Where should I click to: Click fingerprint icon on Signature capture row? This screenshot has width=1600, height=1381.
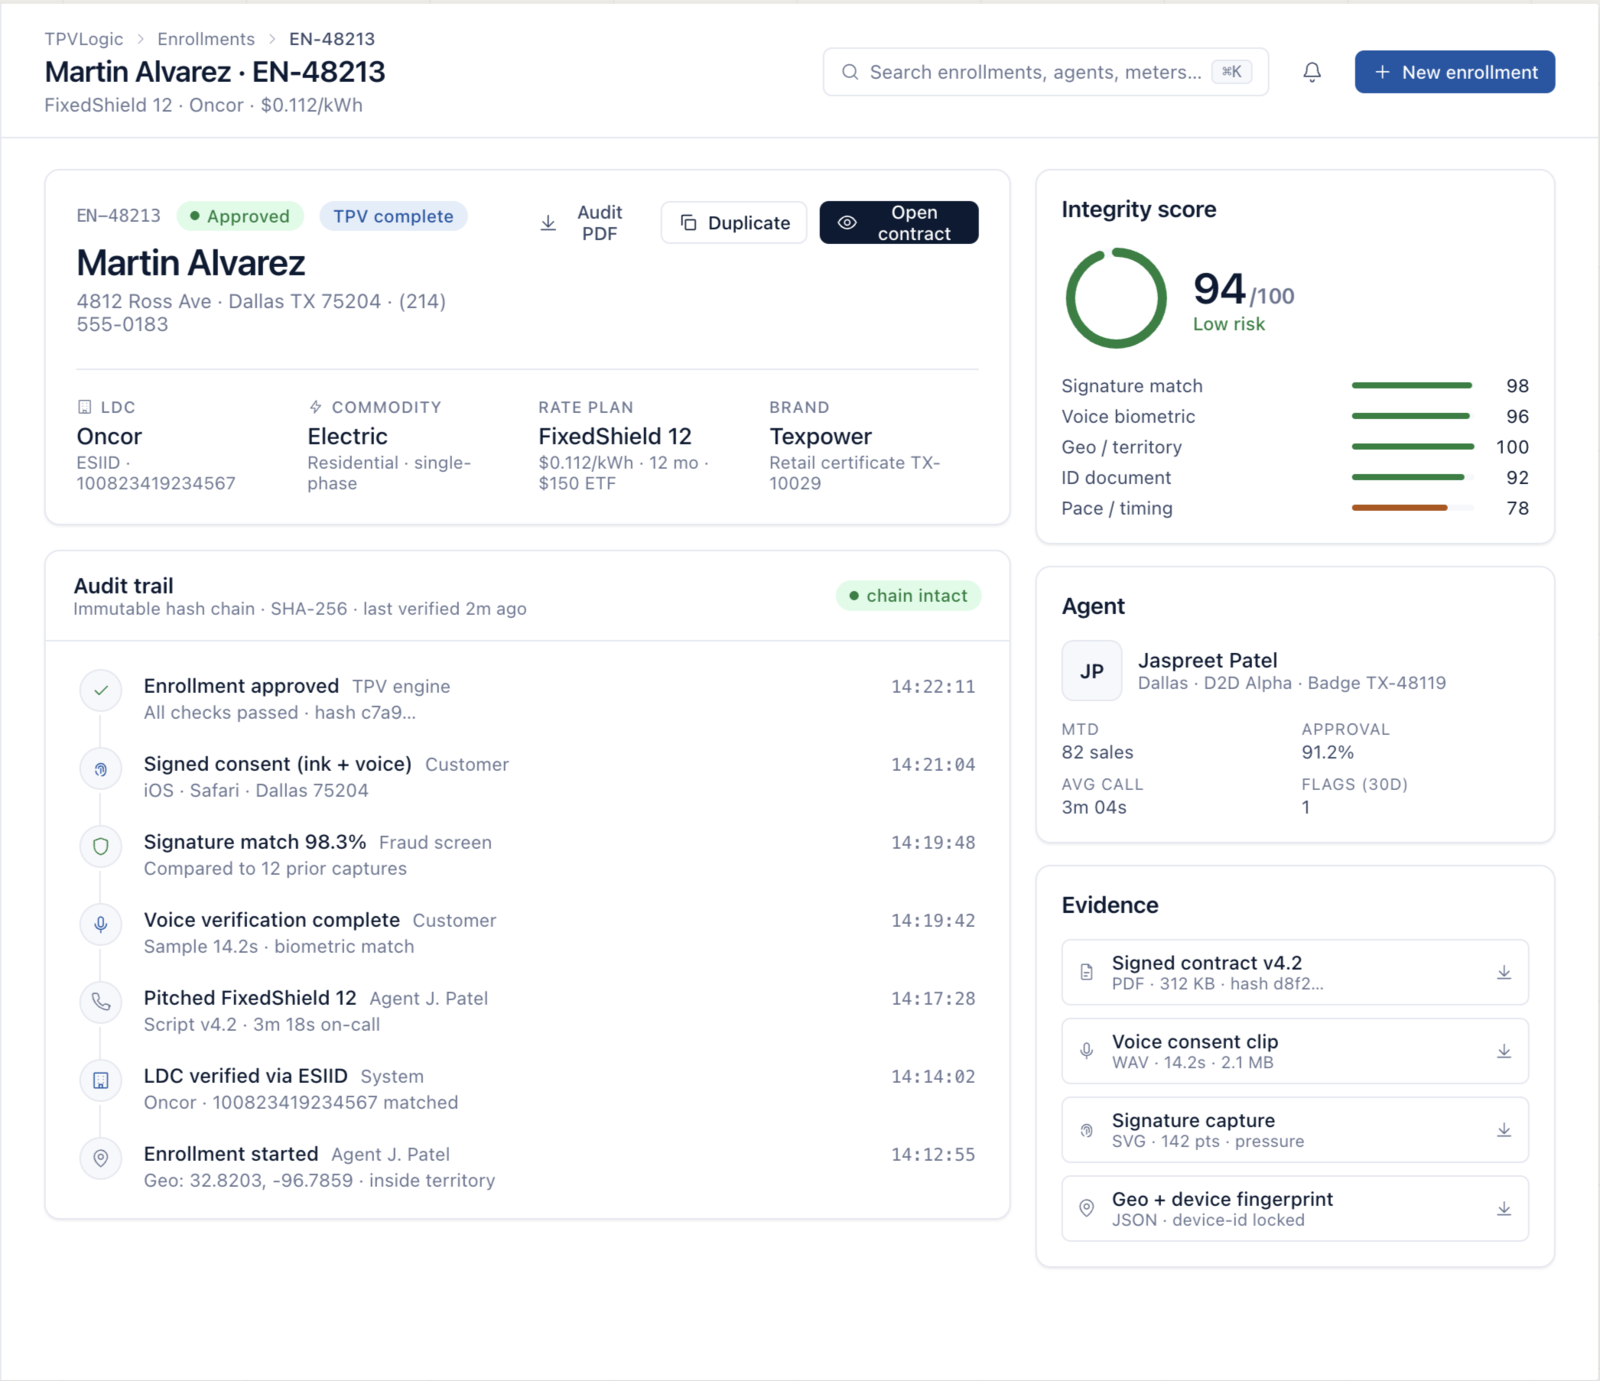(x=1087, y=1130)
